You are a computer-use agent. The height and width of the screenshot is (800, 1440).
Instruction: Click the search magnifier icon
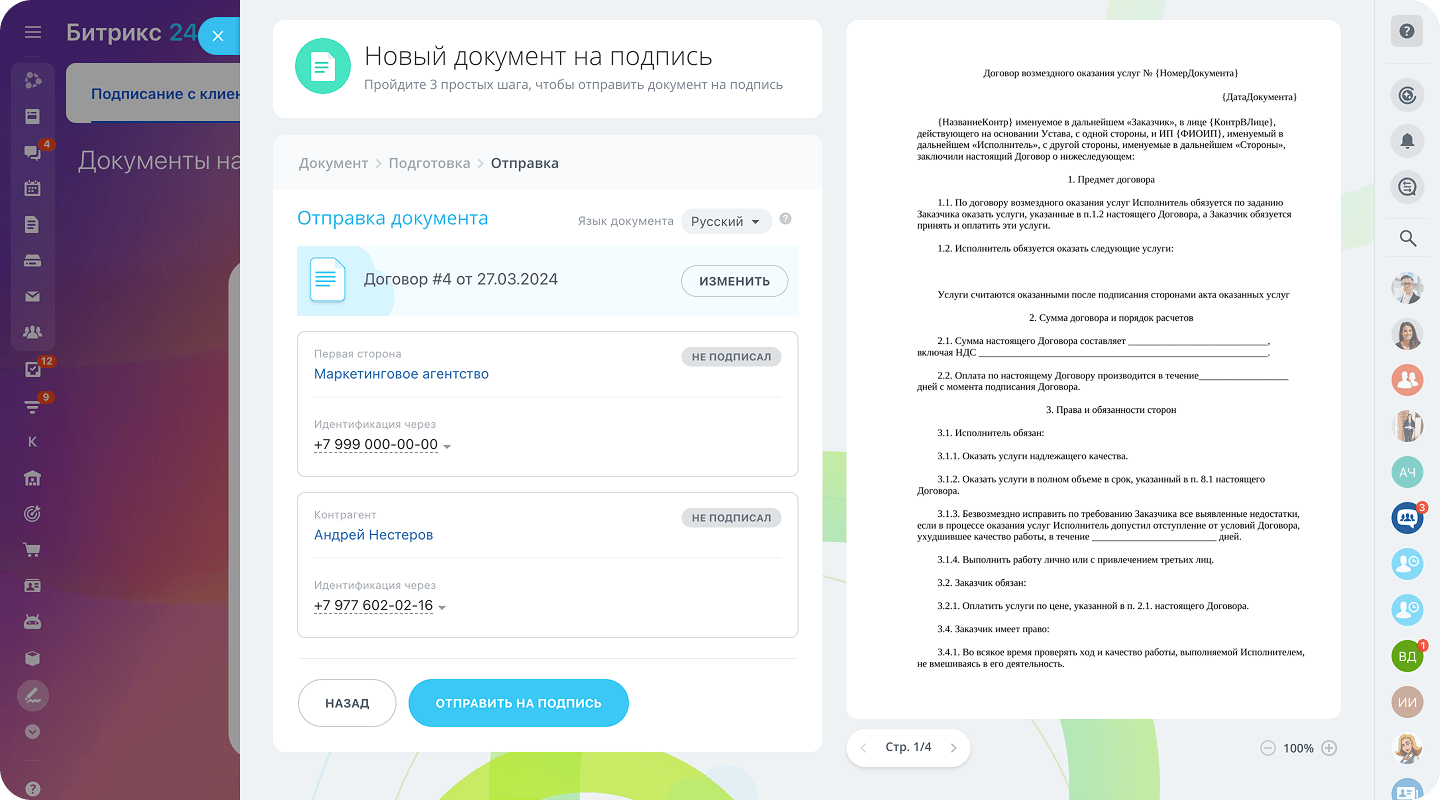[x=1407, y=238]
